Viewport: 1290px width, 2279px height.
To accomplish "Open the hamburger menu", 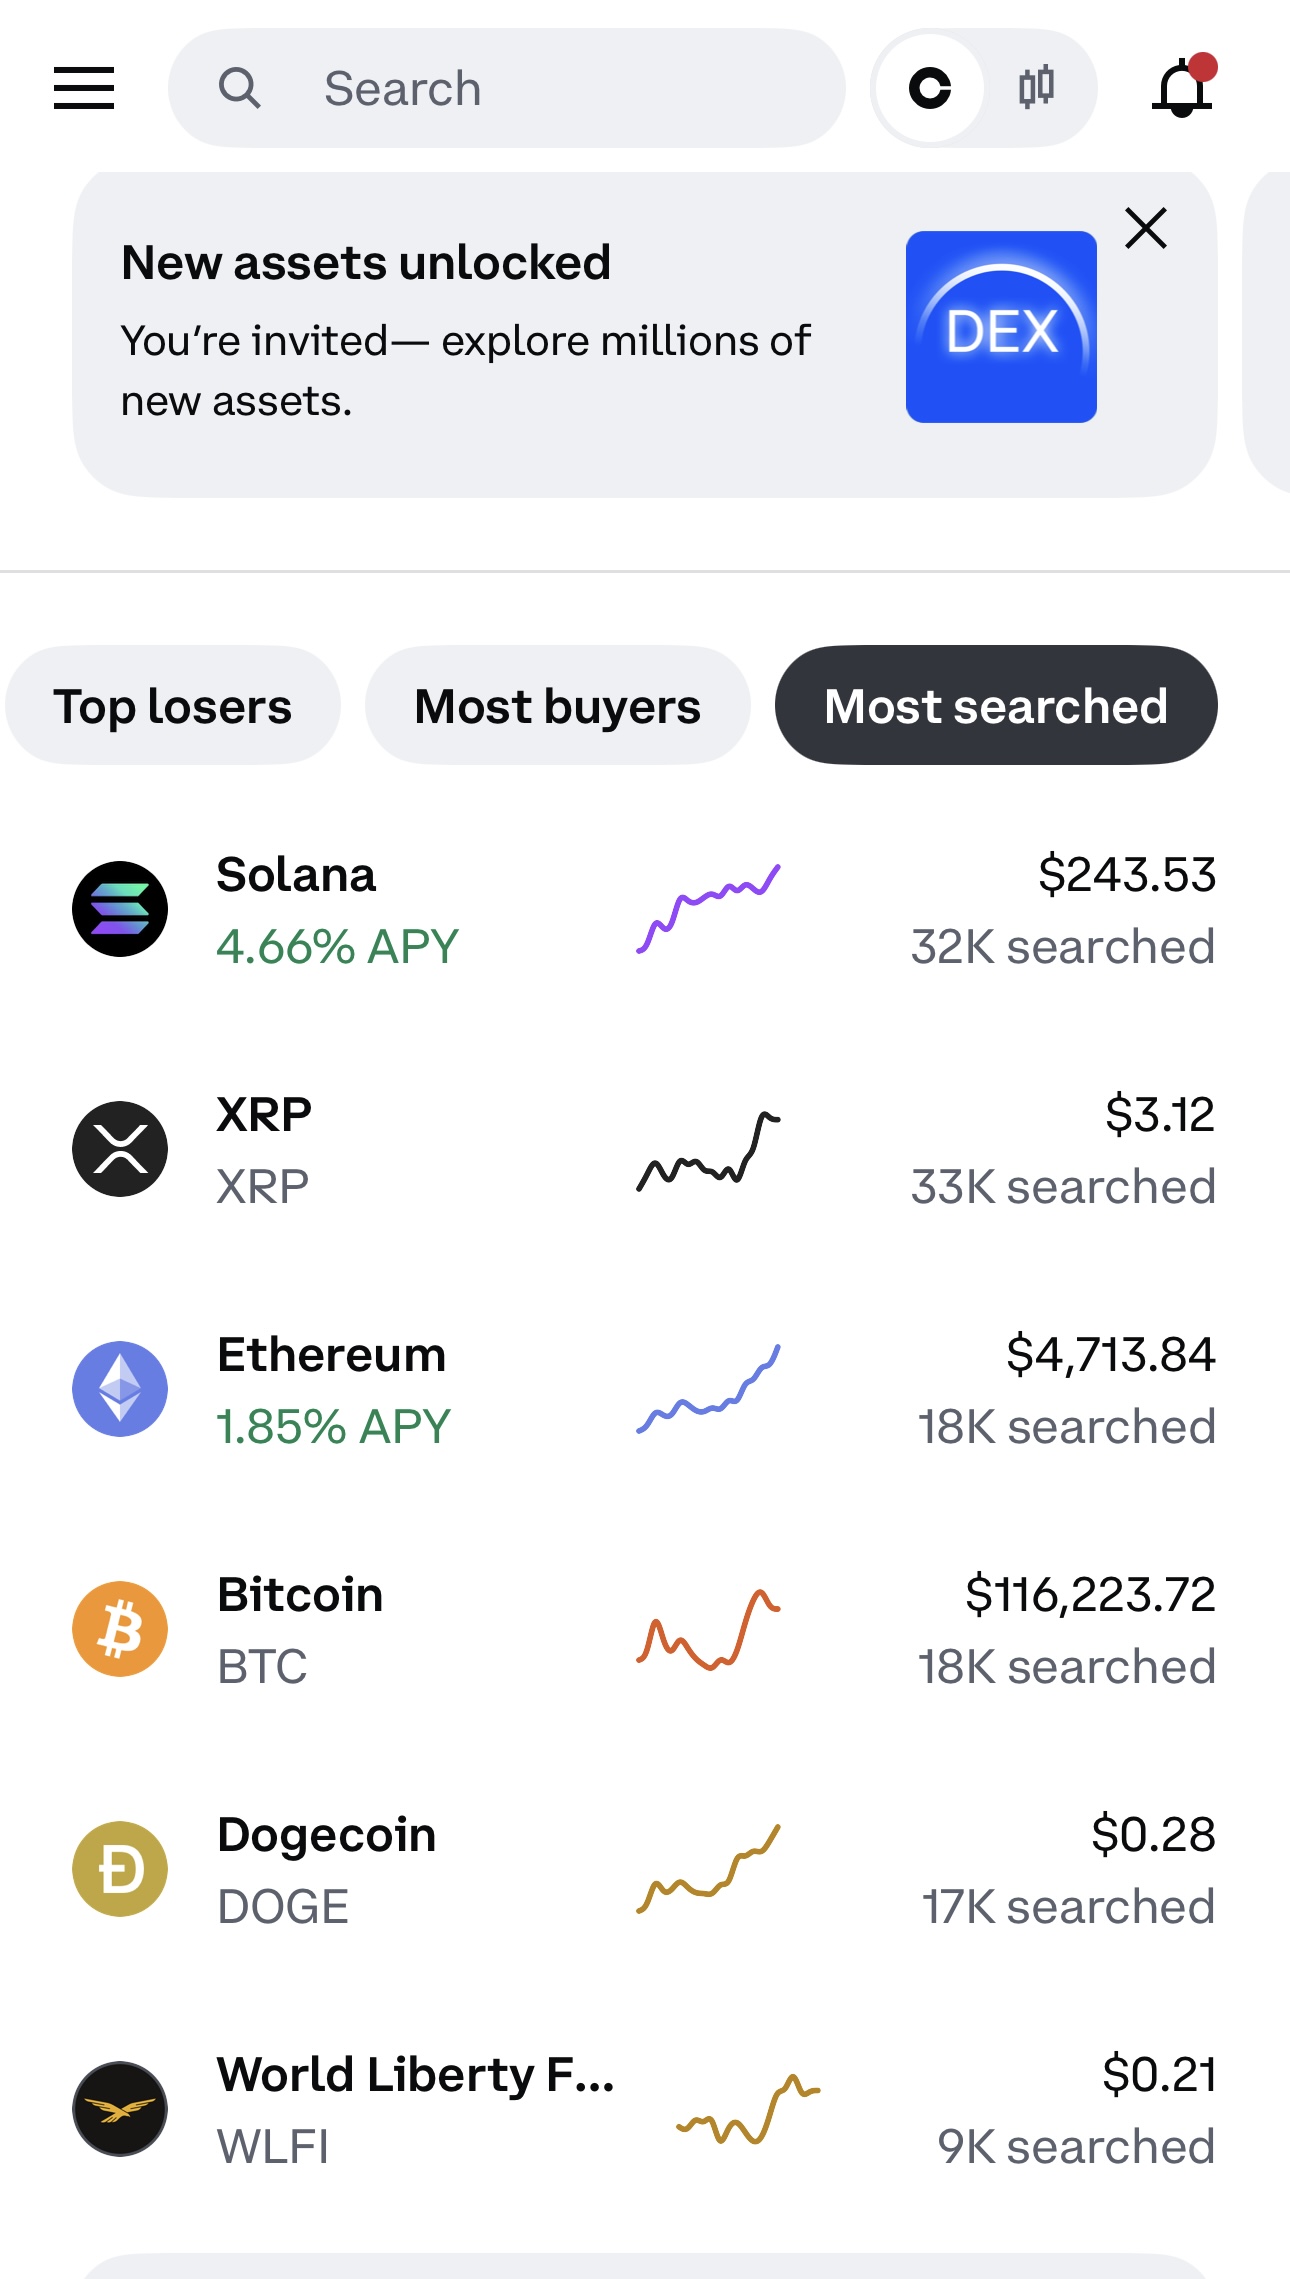I will click(84, 88).
